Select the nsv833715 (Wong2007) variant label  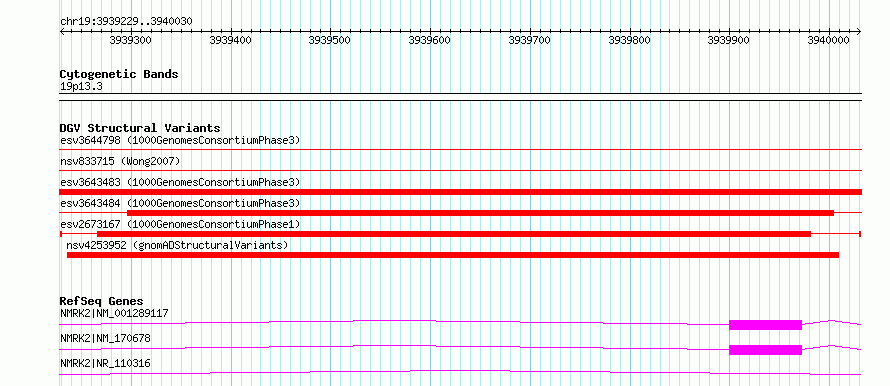[120, 162]
